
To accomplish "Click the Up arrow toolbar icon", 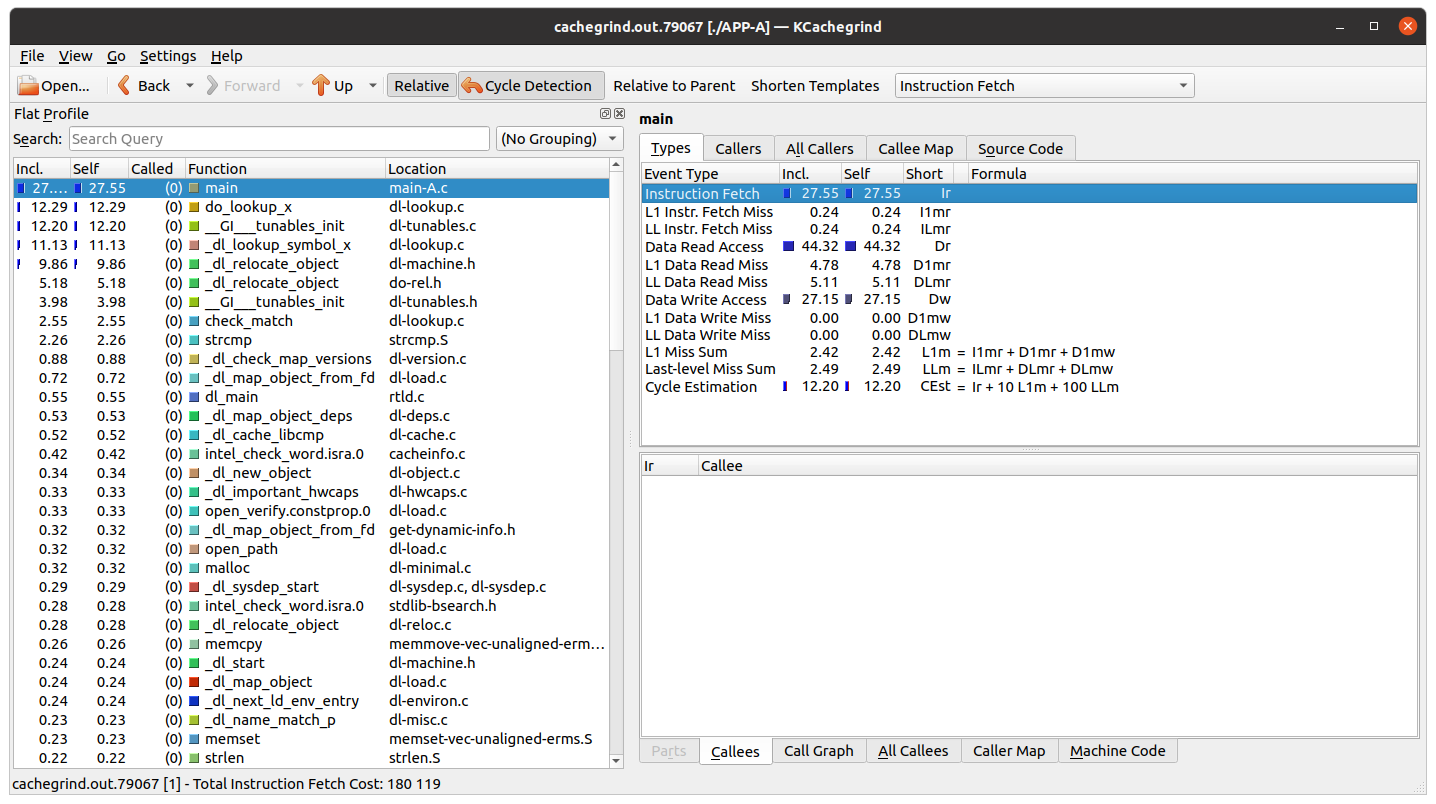I will tap(320, 86).
